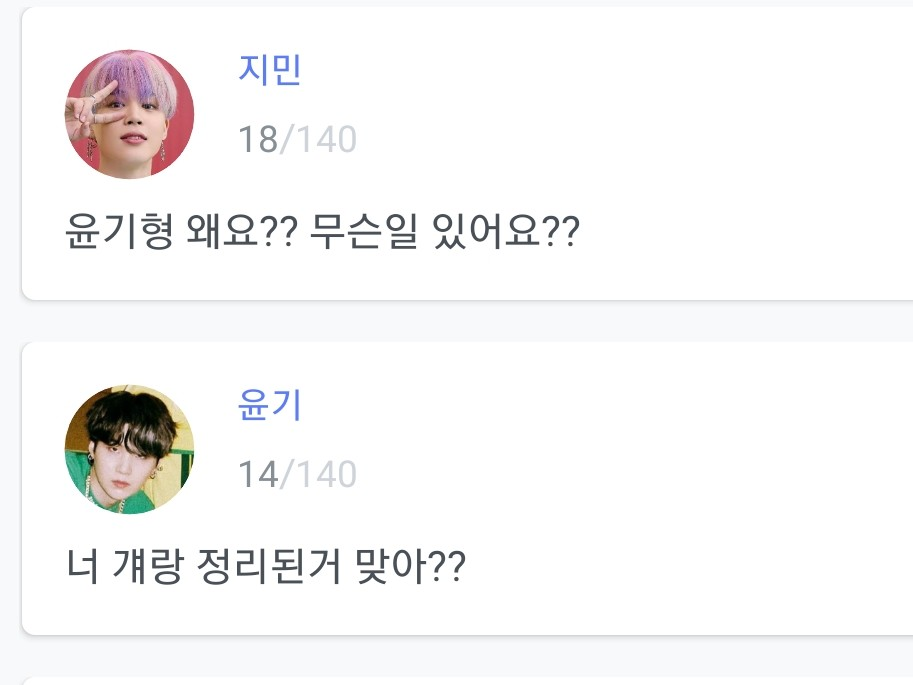913x685 pixels.
Task: Click the profile avatar beside 지민
Action: 129,115
